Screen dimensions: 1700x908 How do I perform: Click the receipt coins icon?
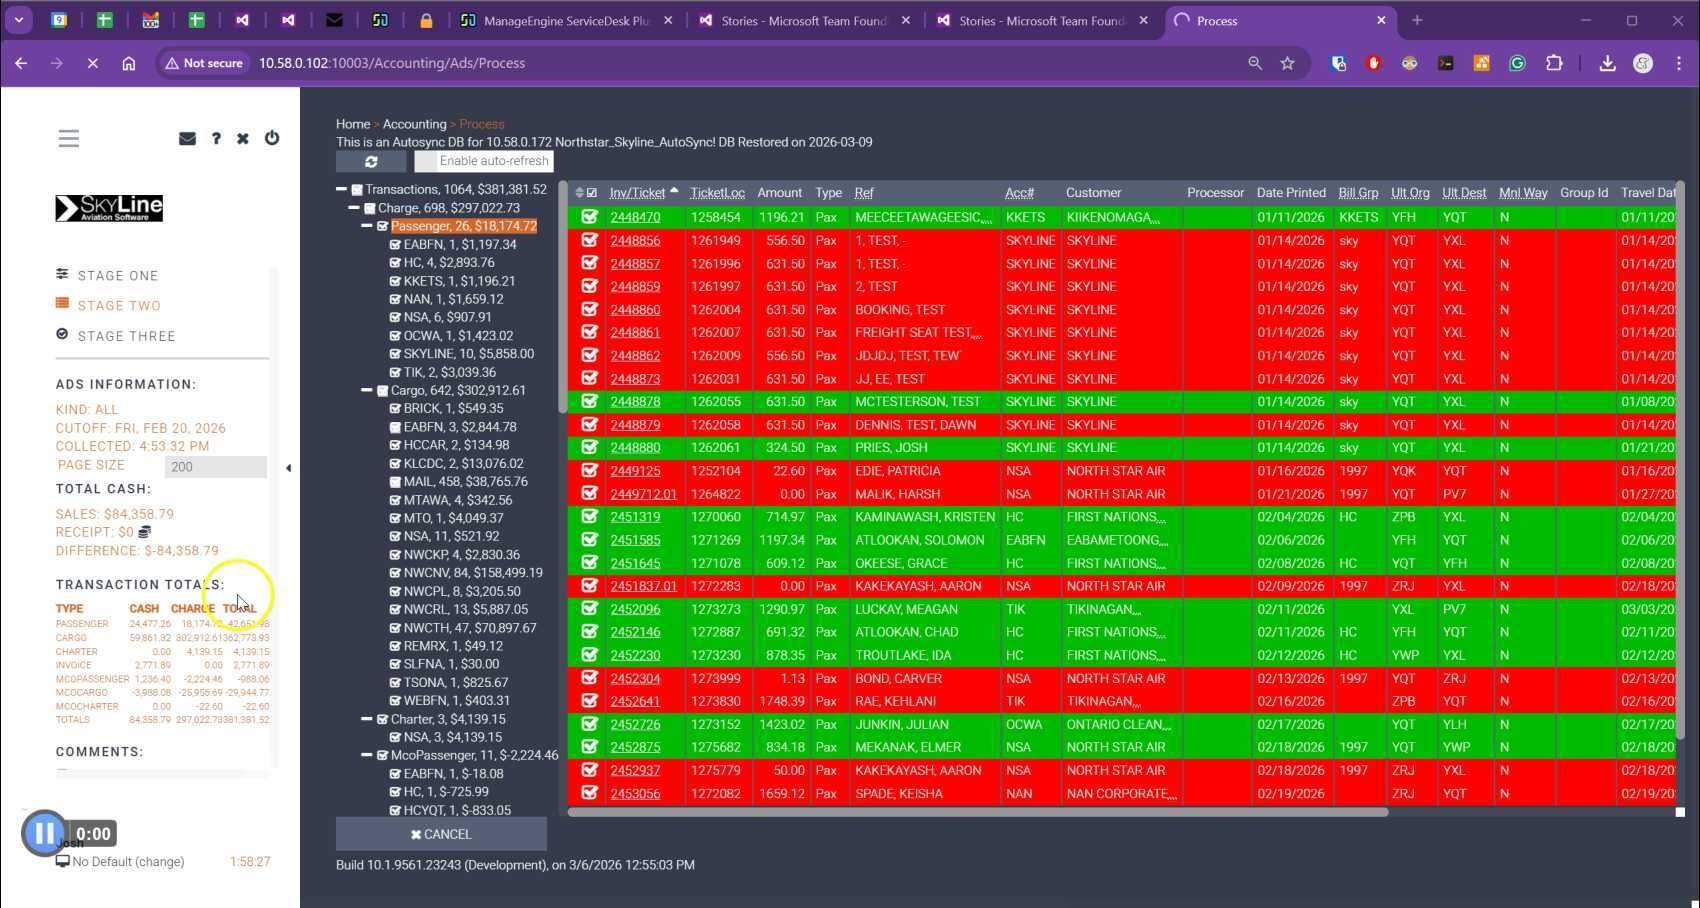pyautogui.click(x=144, y=532)
